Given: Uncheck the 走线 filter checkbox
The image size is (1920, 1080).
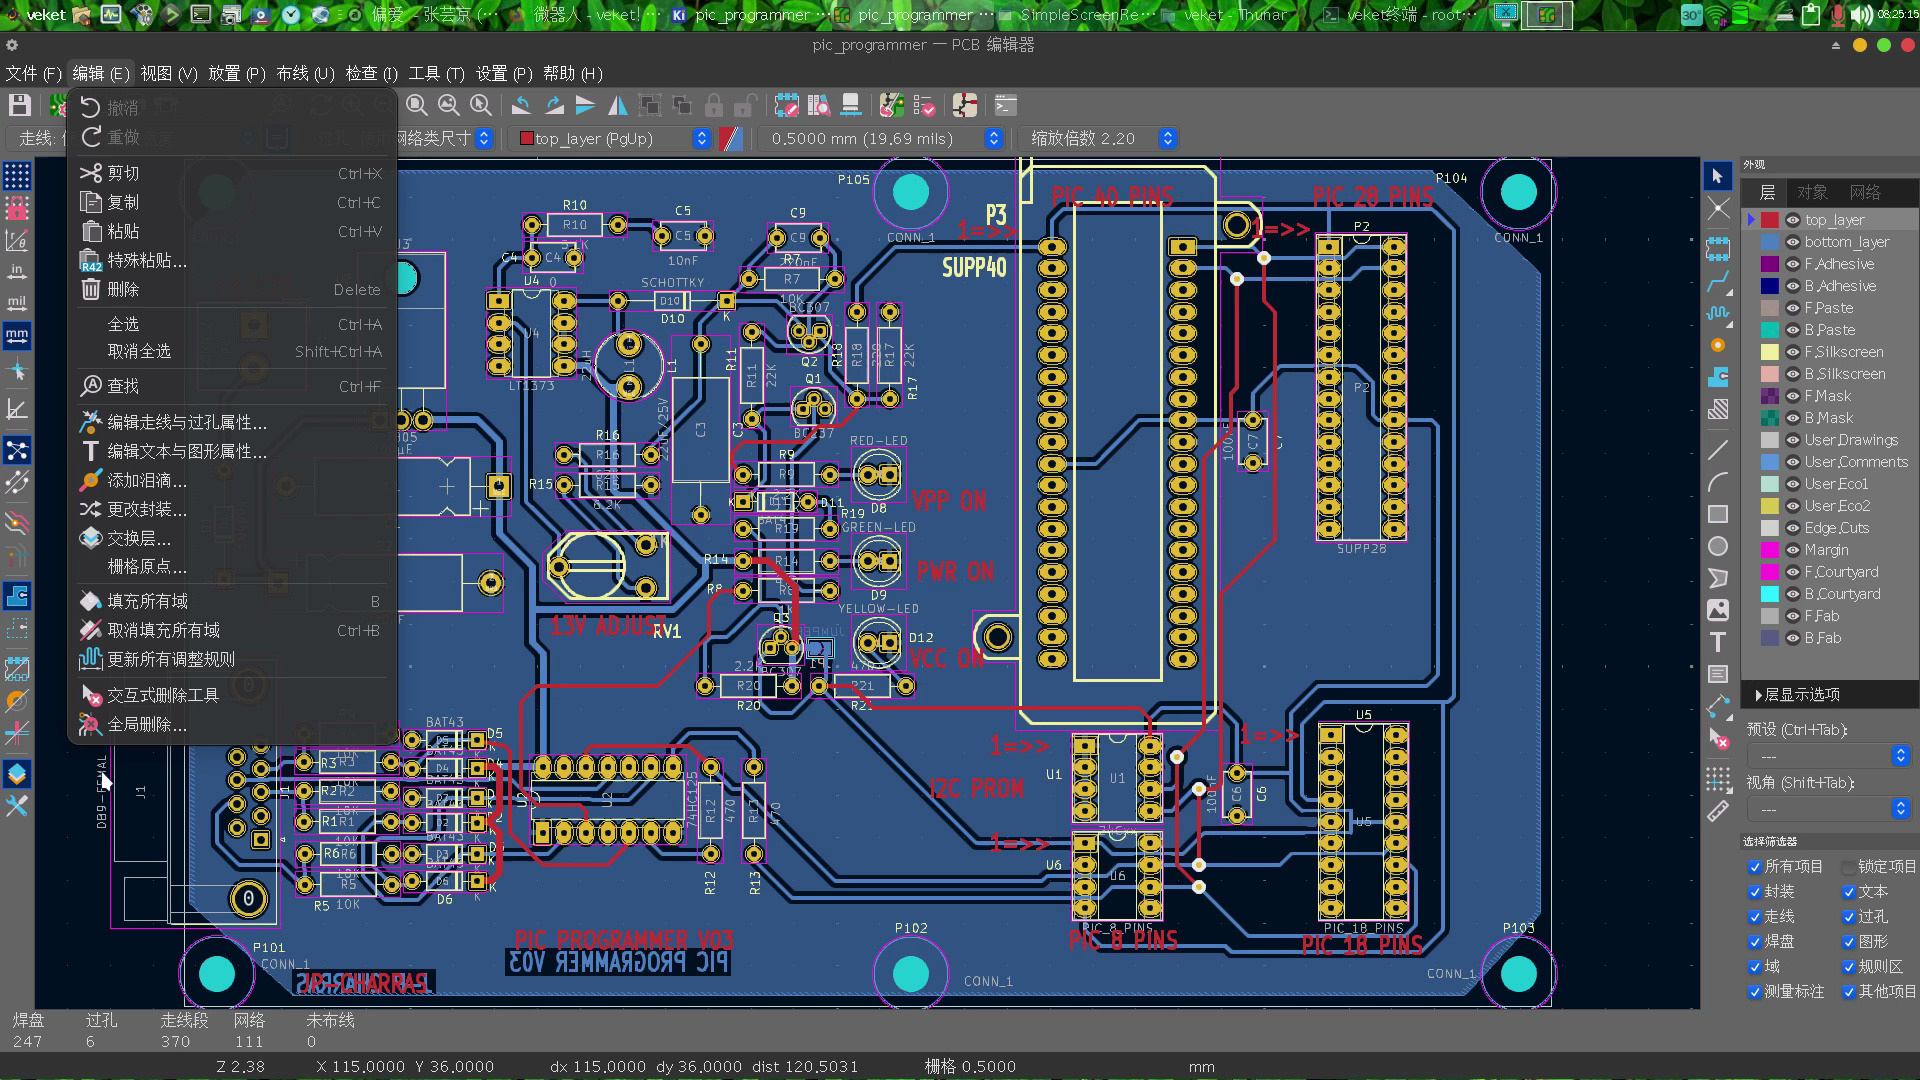Looking at the screenshot, I should click(1754, 917).
